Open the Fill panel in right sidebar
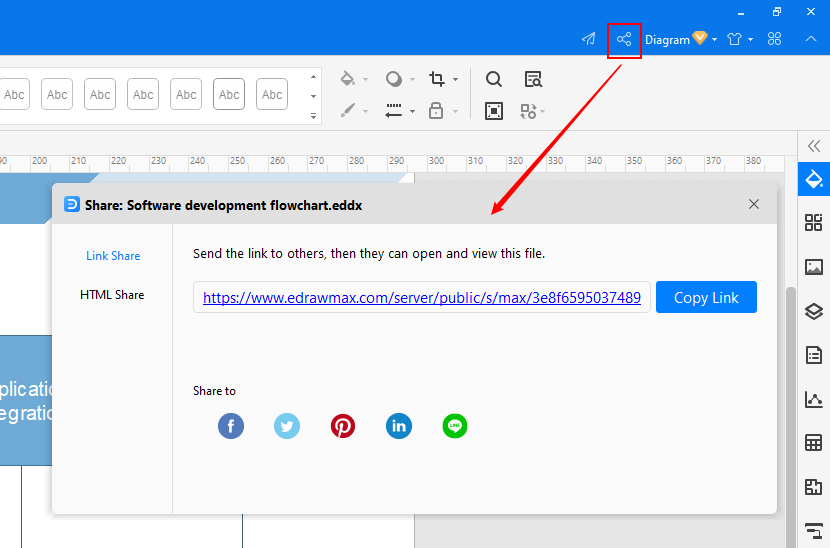Image resolution: width=830 pixels, height=548 pixels. click(x=814, y=179)
